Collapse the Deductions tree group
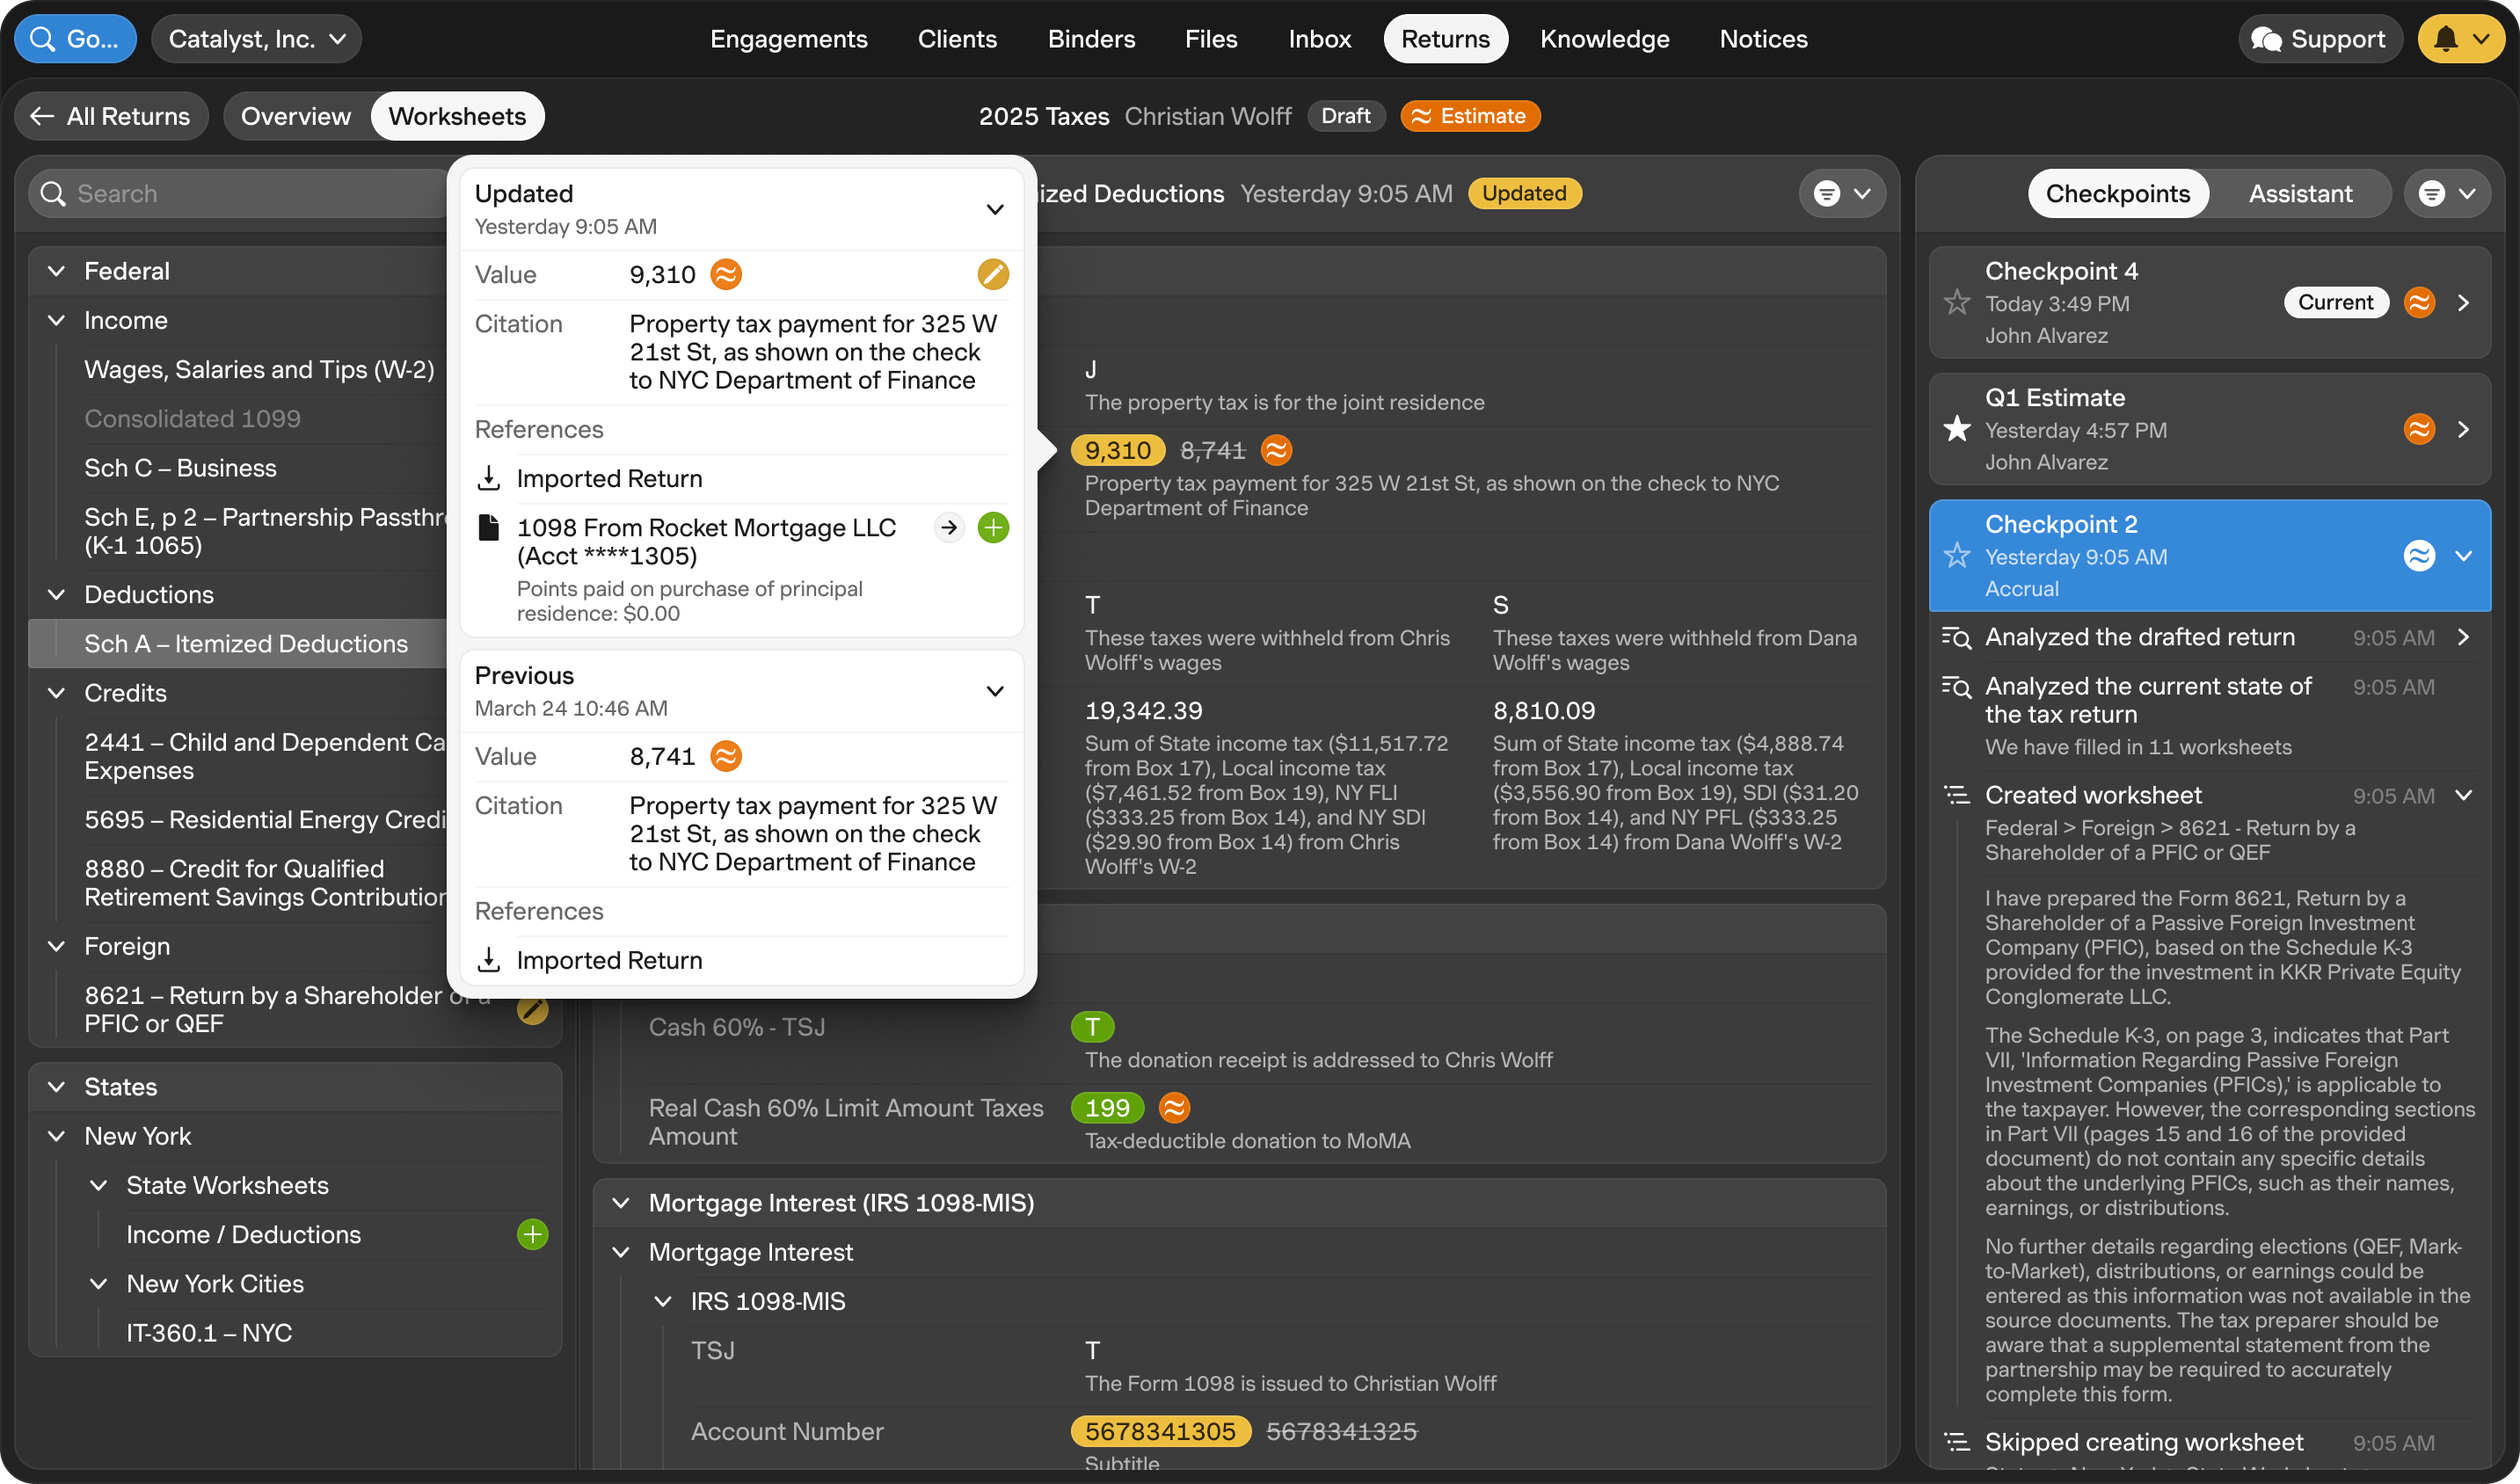The image size is (2520, 1484). (x=57, y=594)
